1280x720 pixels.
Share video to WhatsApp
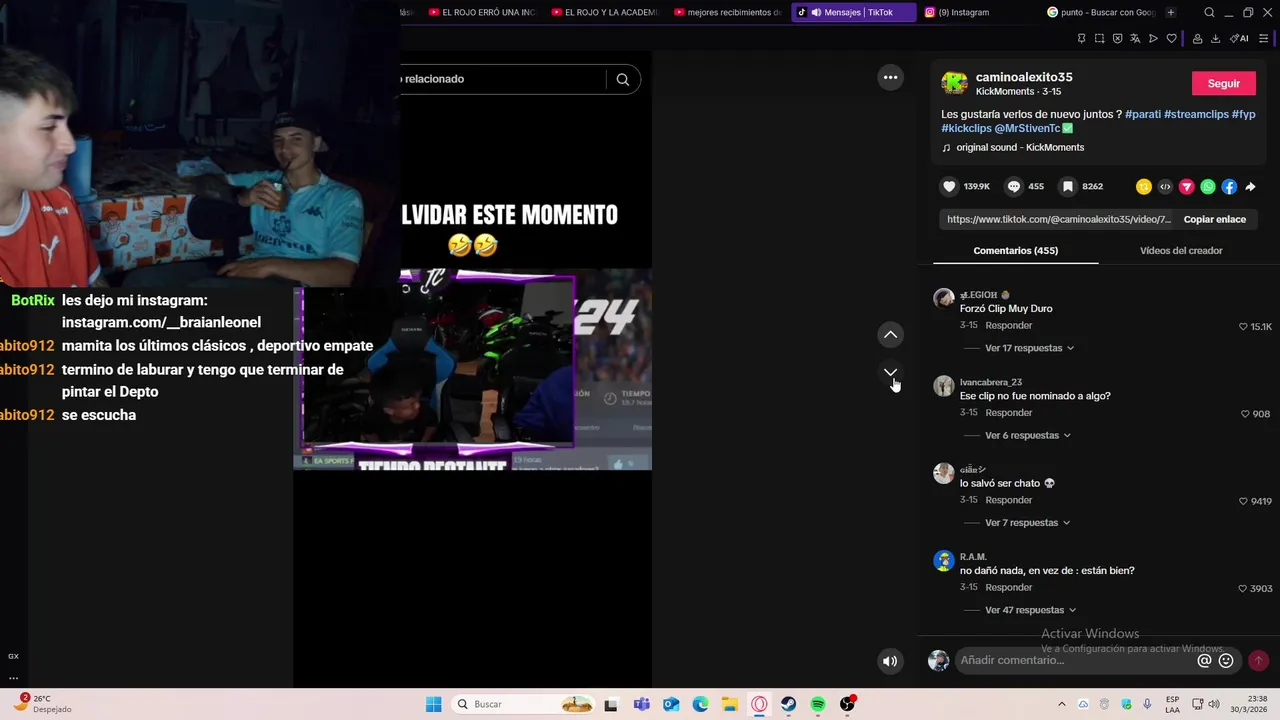(x=1208, y=187)
